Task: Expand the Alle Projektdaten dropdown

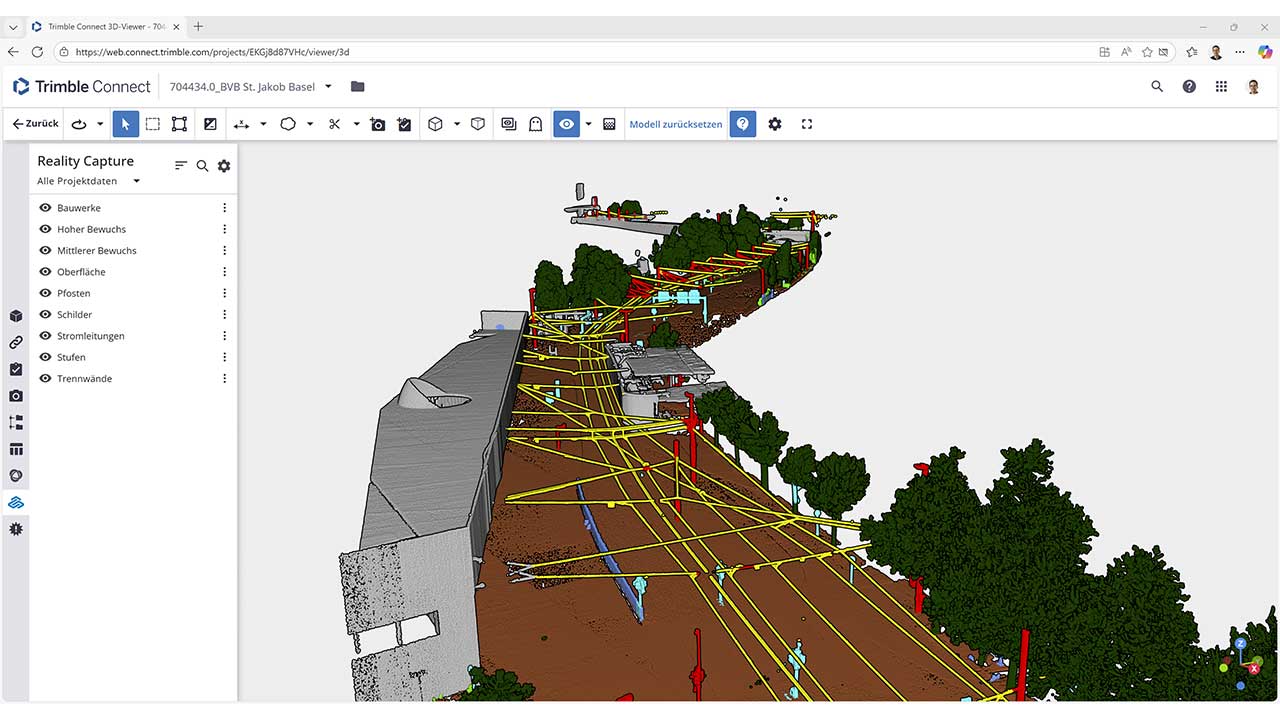Action: (137, 181)
